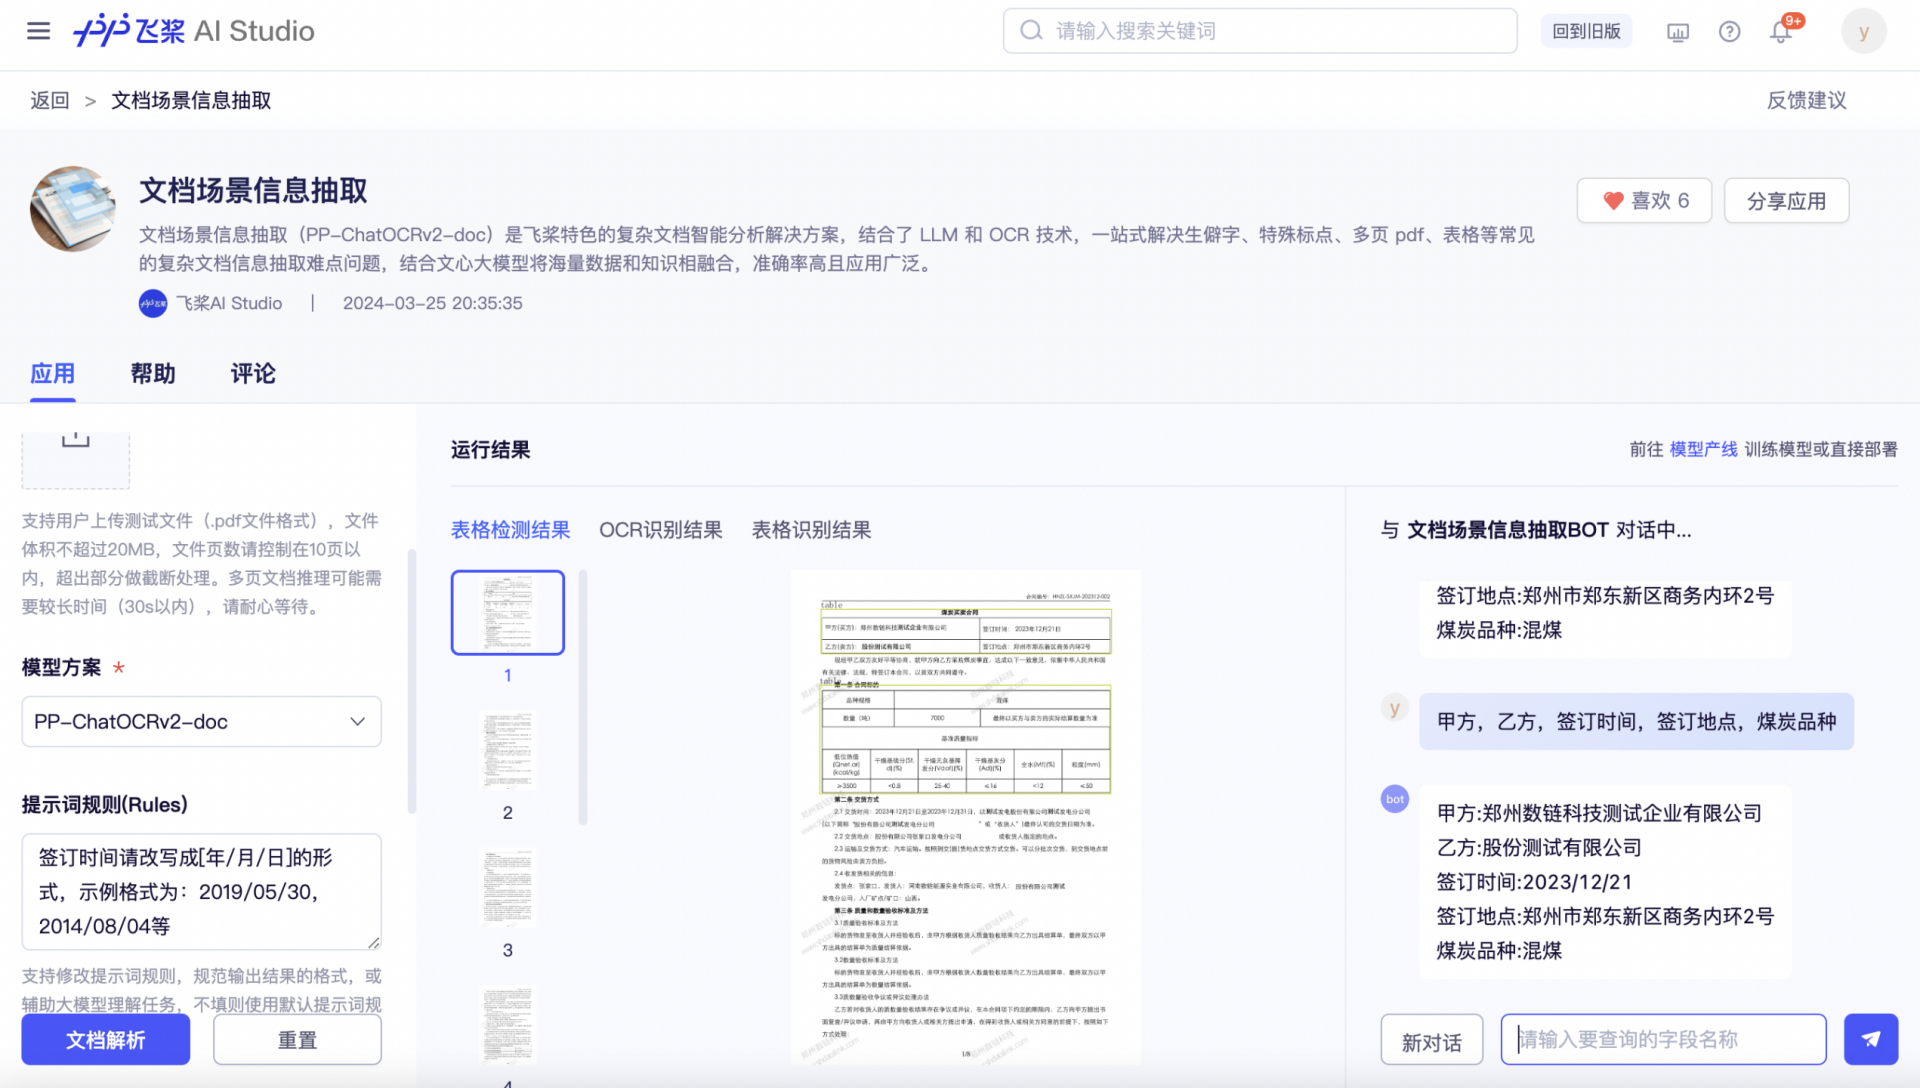Image resolution: width=1920 pixels, height=1088 pixels.
Task: Click the document preview page image
Action: click(966, 817)
